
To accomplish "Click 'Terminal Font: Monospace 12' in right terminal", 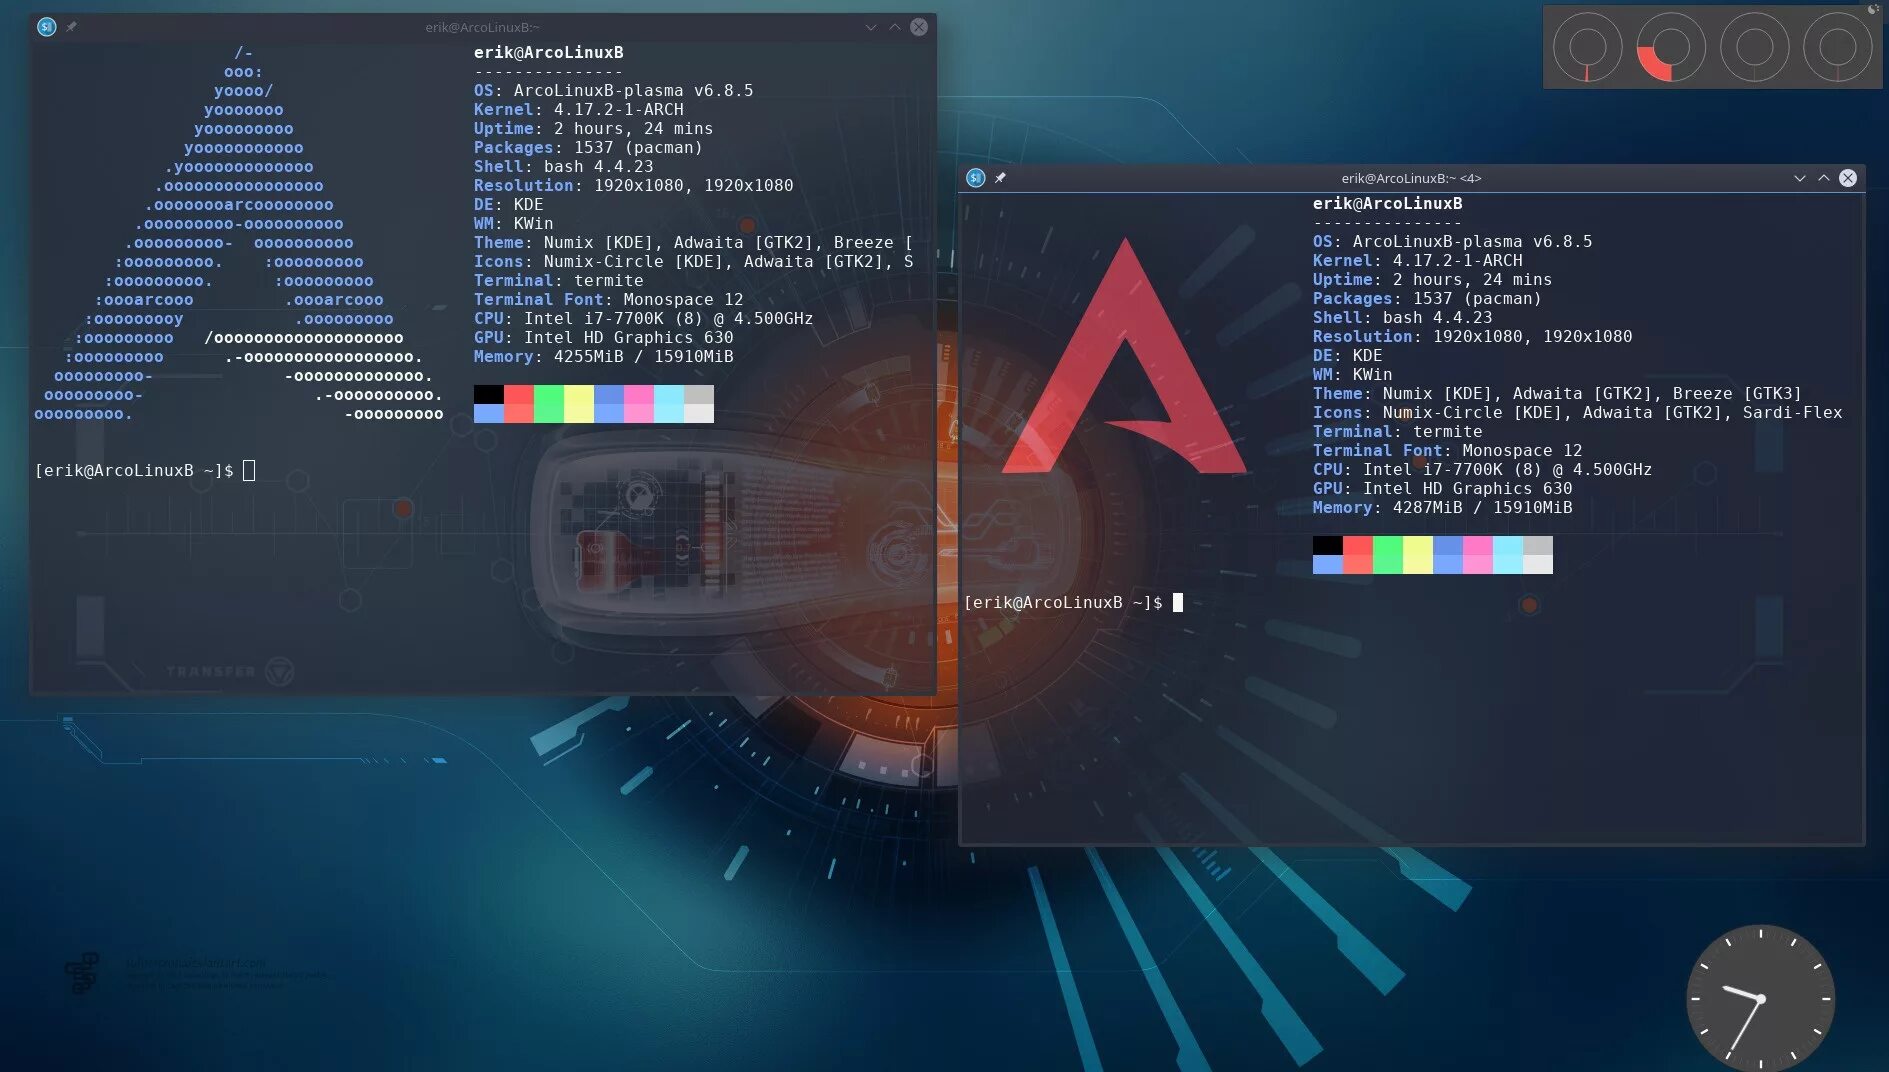I will [x=1448, y=450].
